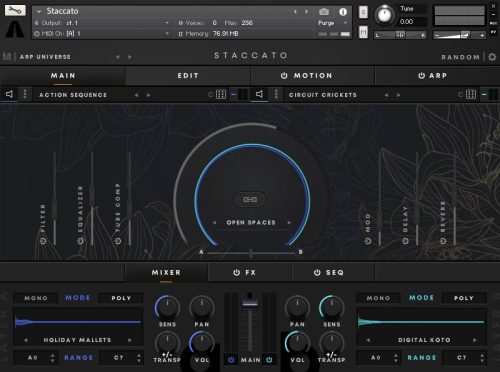Open the MOTION tab

pos(313,76)
